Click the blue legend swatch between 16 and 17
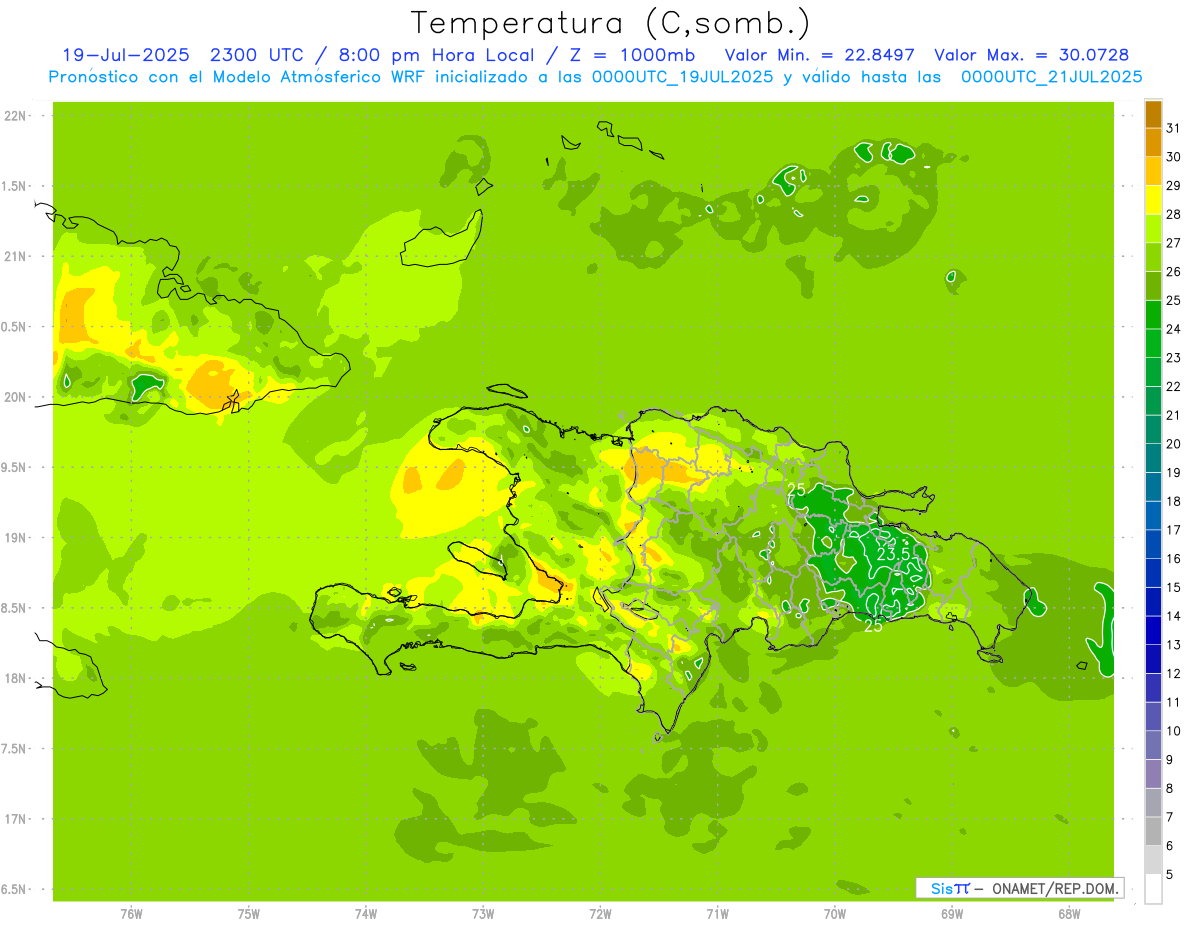The width and height of the screenshot is (1200, 927). click(x=1153, y=544)
